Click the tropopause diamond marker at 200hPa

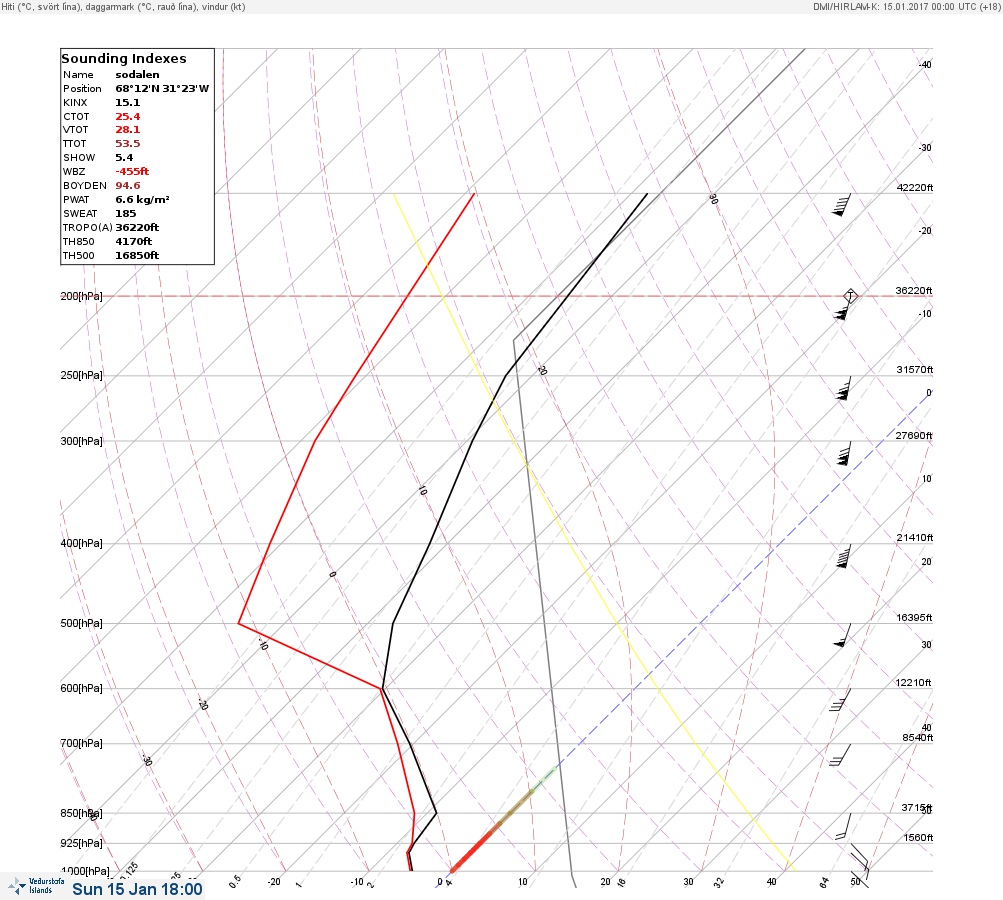(x=850, y=296)
